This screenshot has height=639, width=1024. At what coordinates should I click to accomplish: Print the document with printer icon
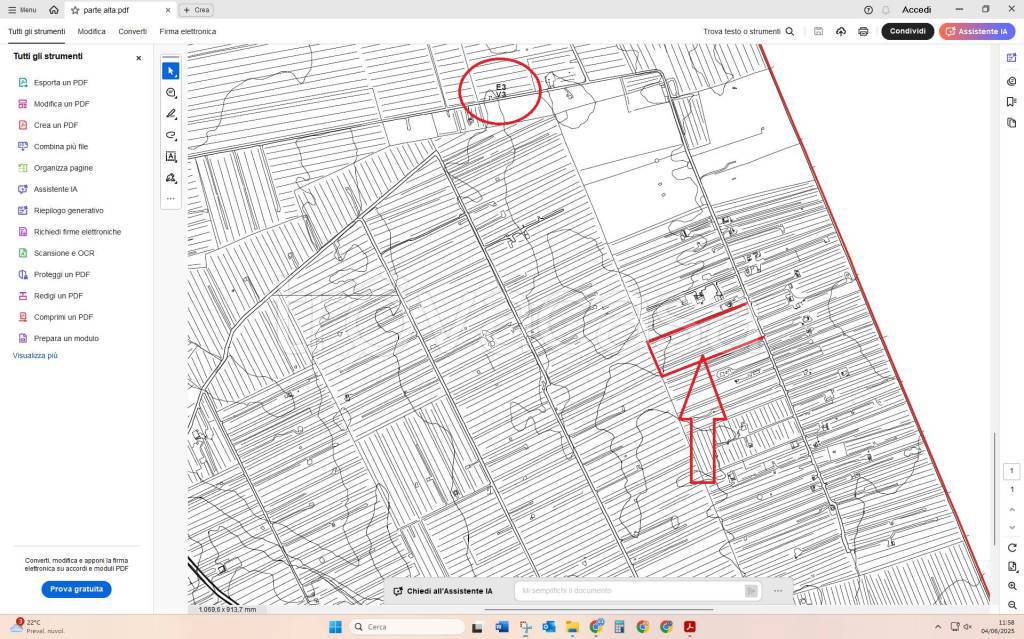(x=863, y=31)
